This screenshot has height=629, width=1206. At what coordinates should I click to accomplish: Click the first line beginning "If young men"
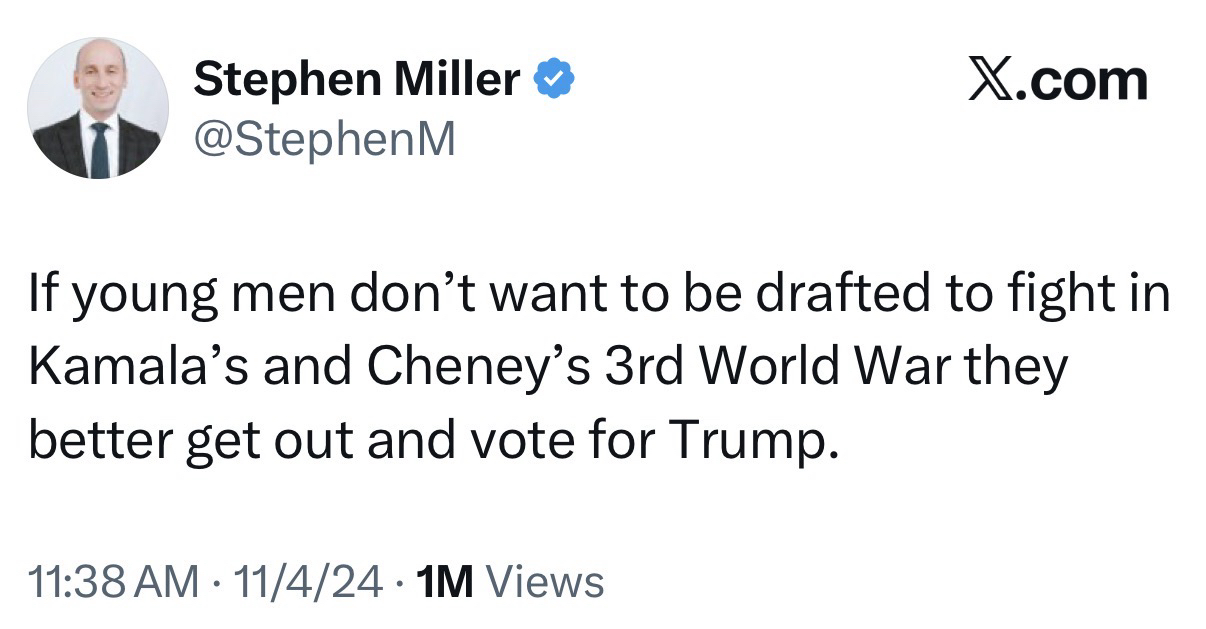pyautogui.click(x=600, y=300)
